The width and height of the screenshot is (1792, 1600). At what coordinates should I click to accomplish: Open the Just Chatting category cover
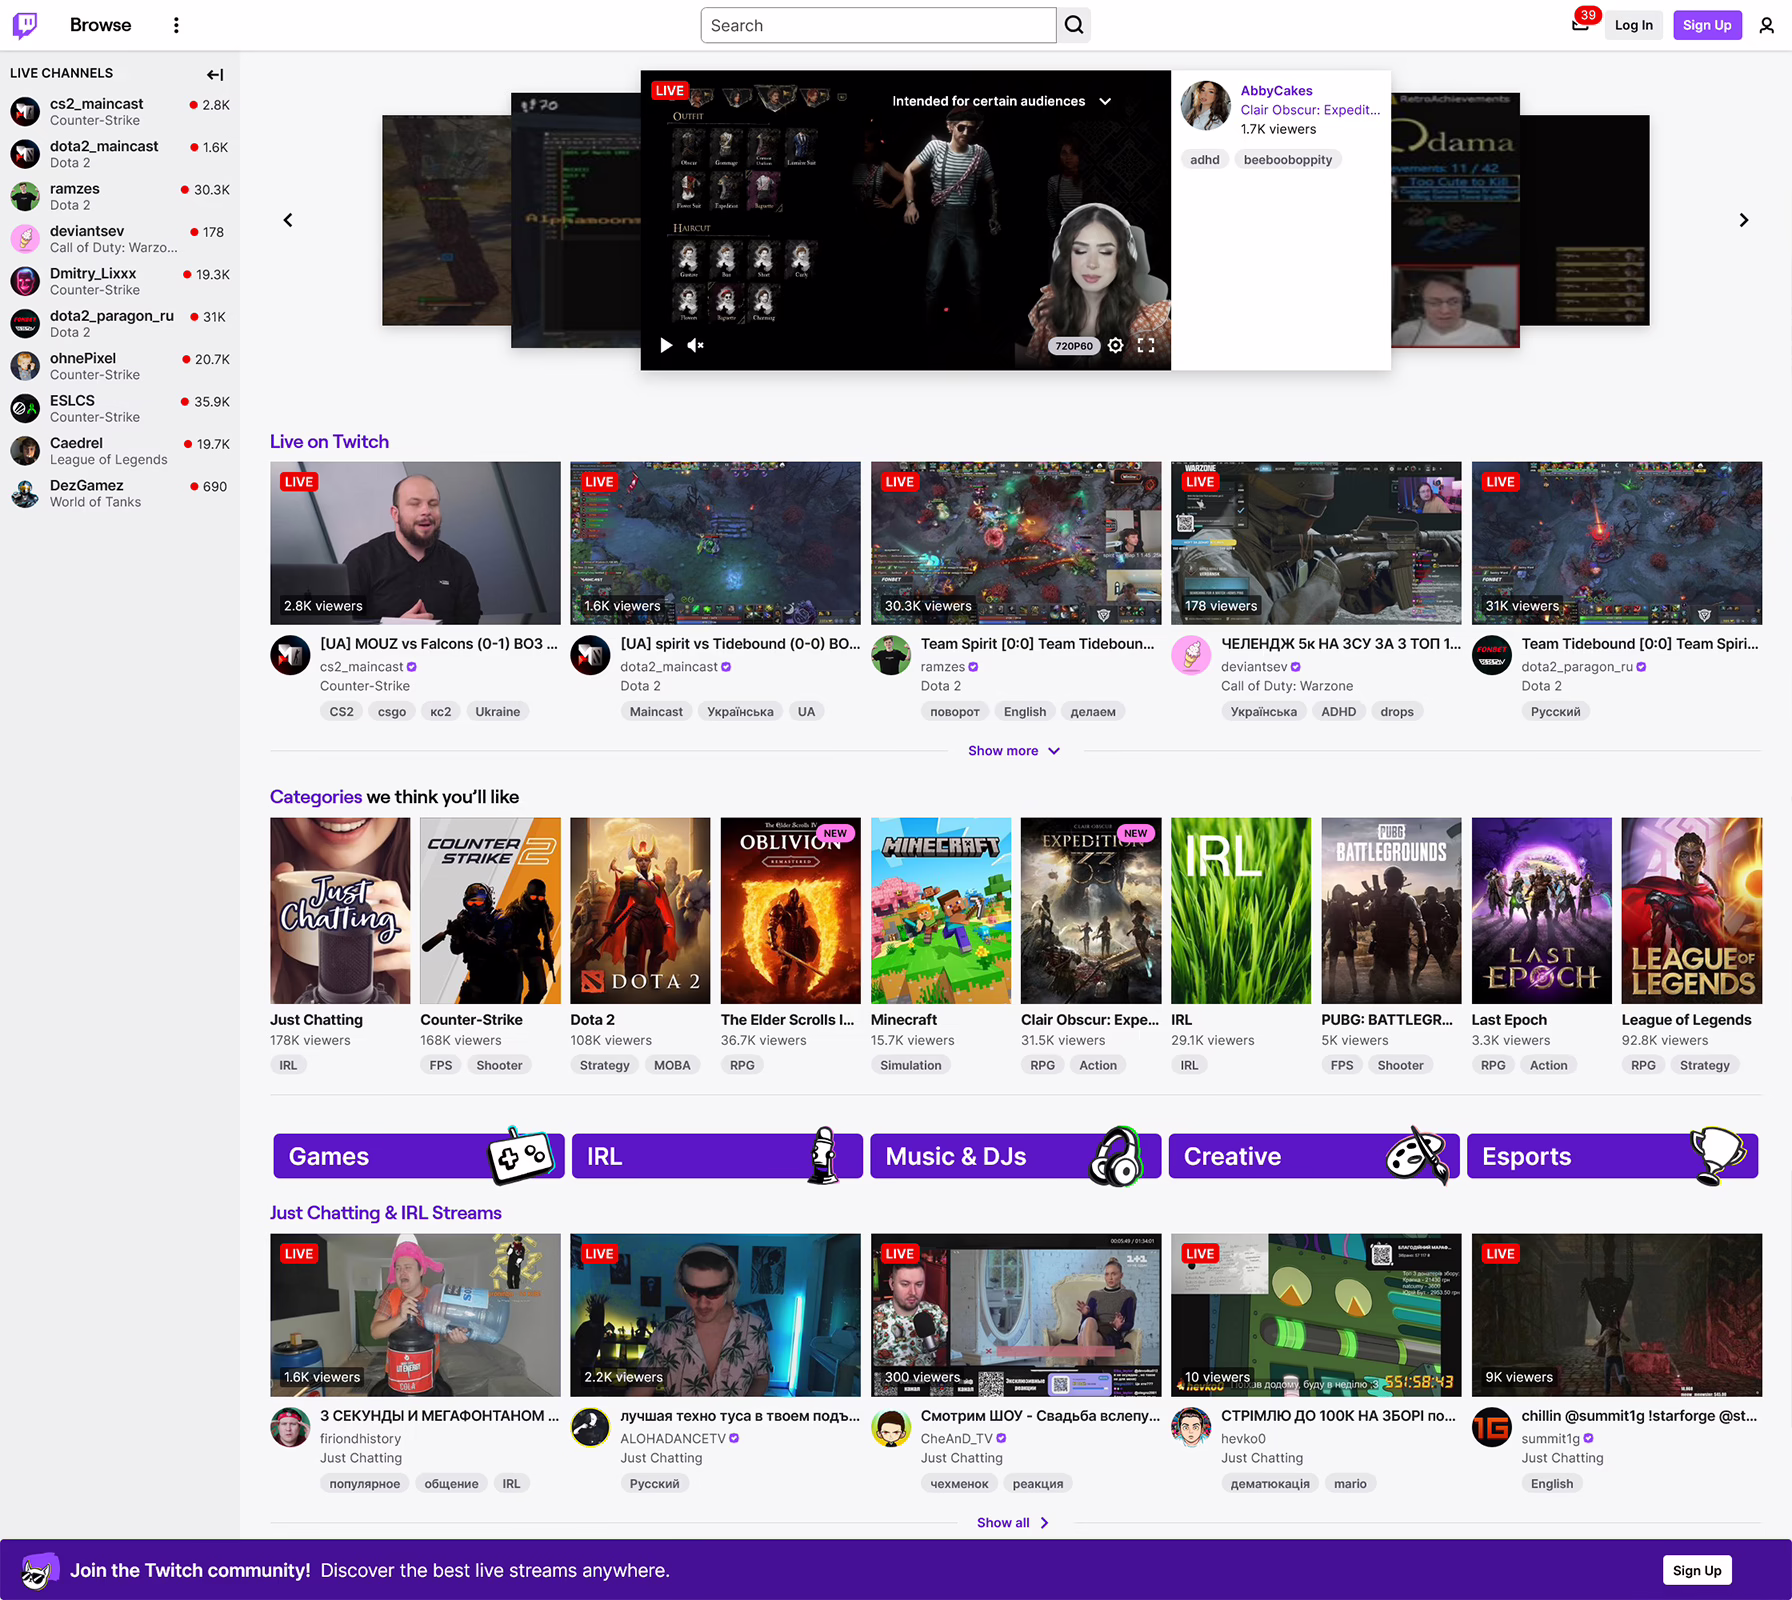click(x=340, y=911)
